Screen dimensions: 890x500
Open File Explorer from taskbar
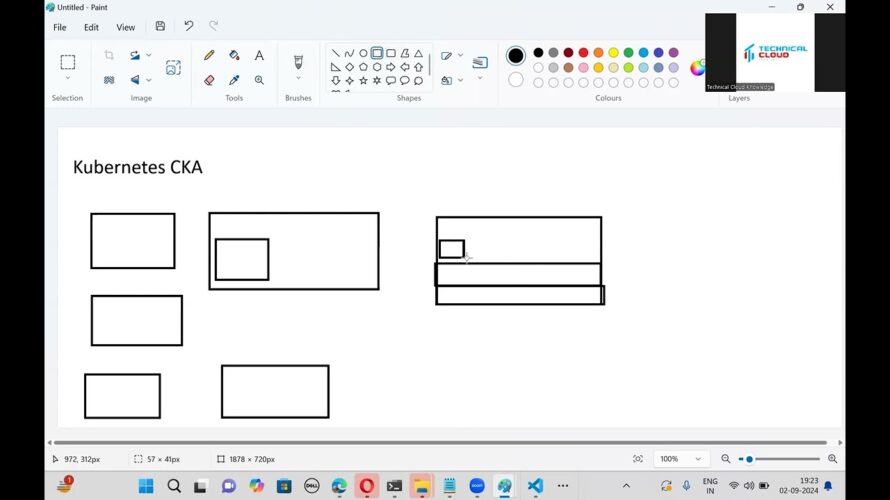coord(421,486)
